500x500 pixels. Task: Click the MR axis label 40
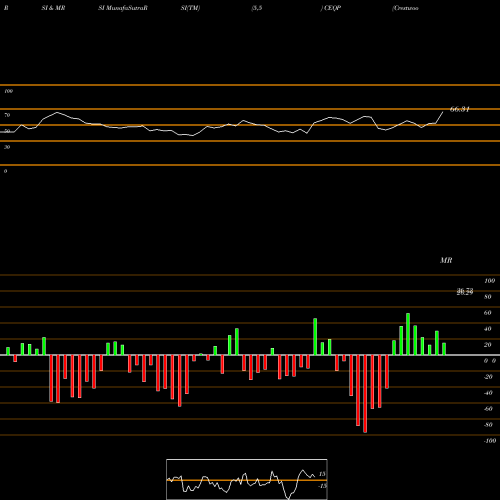tap(488, 329)
